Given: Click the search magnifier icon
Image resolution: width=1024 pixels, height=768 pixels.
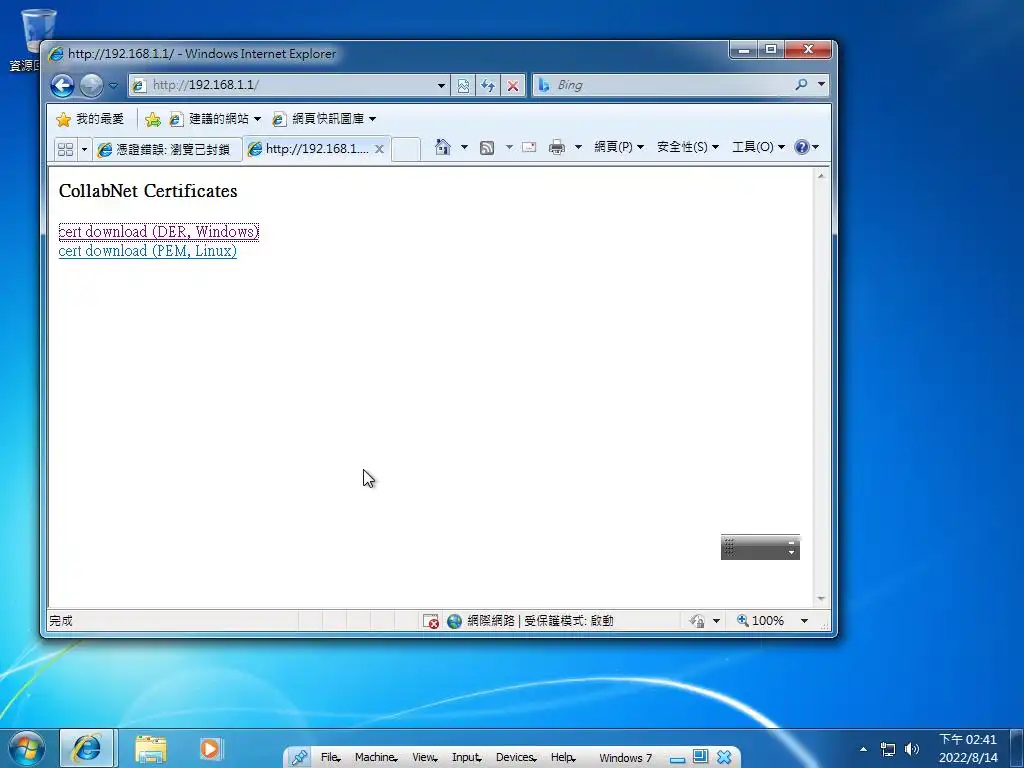Looking at the screenshot, I should point(801,84).
